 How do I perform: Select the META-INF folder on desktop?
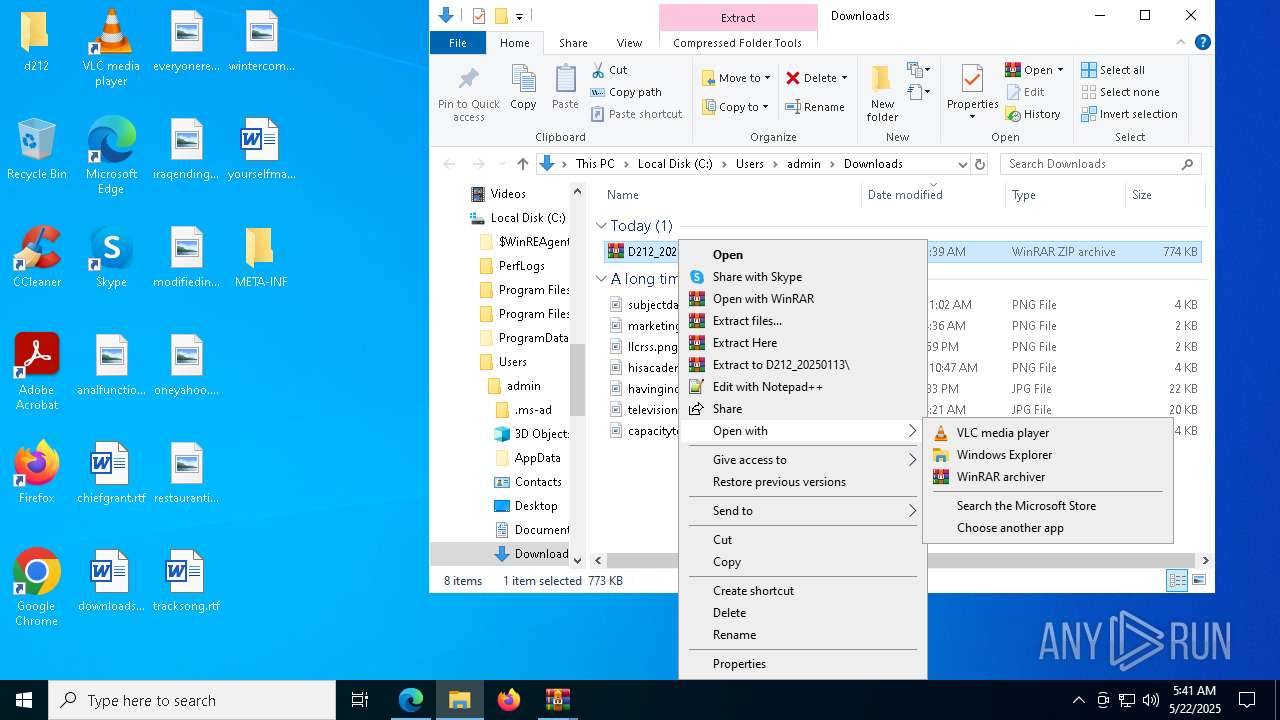(261, 258)
